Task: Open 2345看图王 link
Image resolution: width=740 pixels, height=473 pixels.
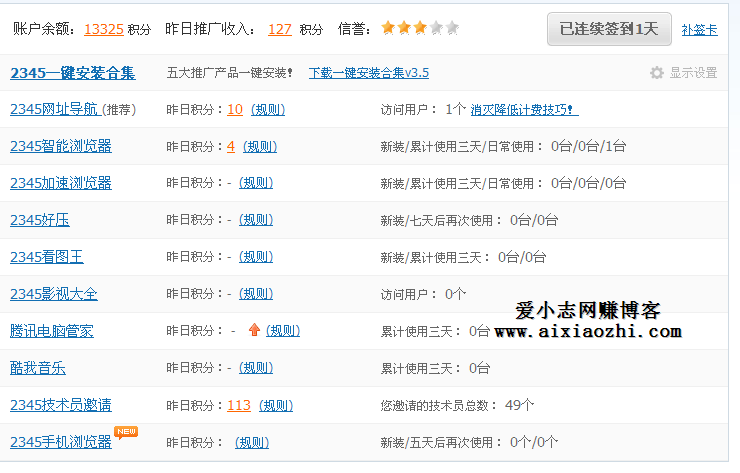Action: 47,257
